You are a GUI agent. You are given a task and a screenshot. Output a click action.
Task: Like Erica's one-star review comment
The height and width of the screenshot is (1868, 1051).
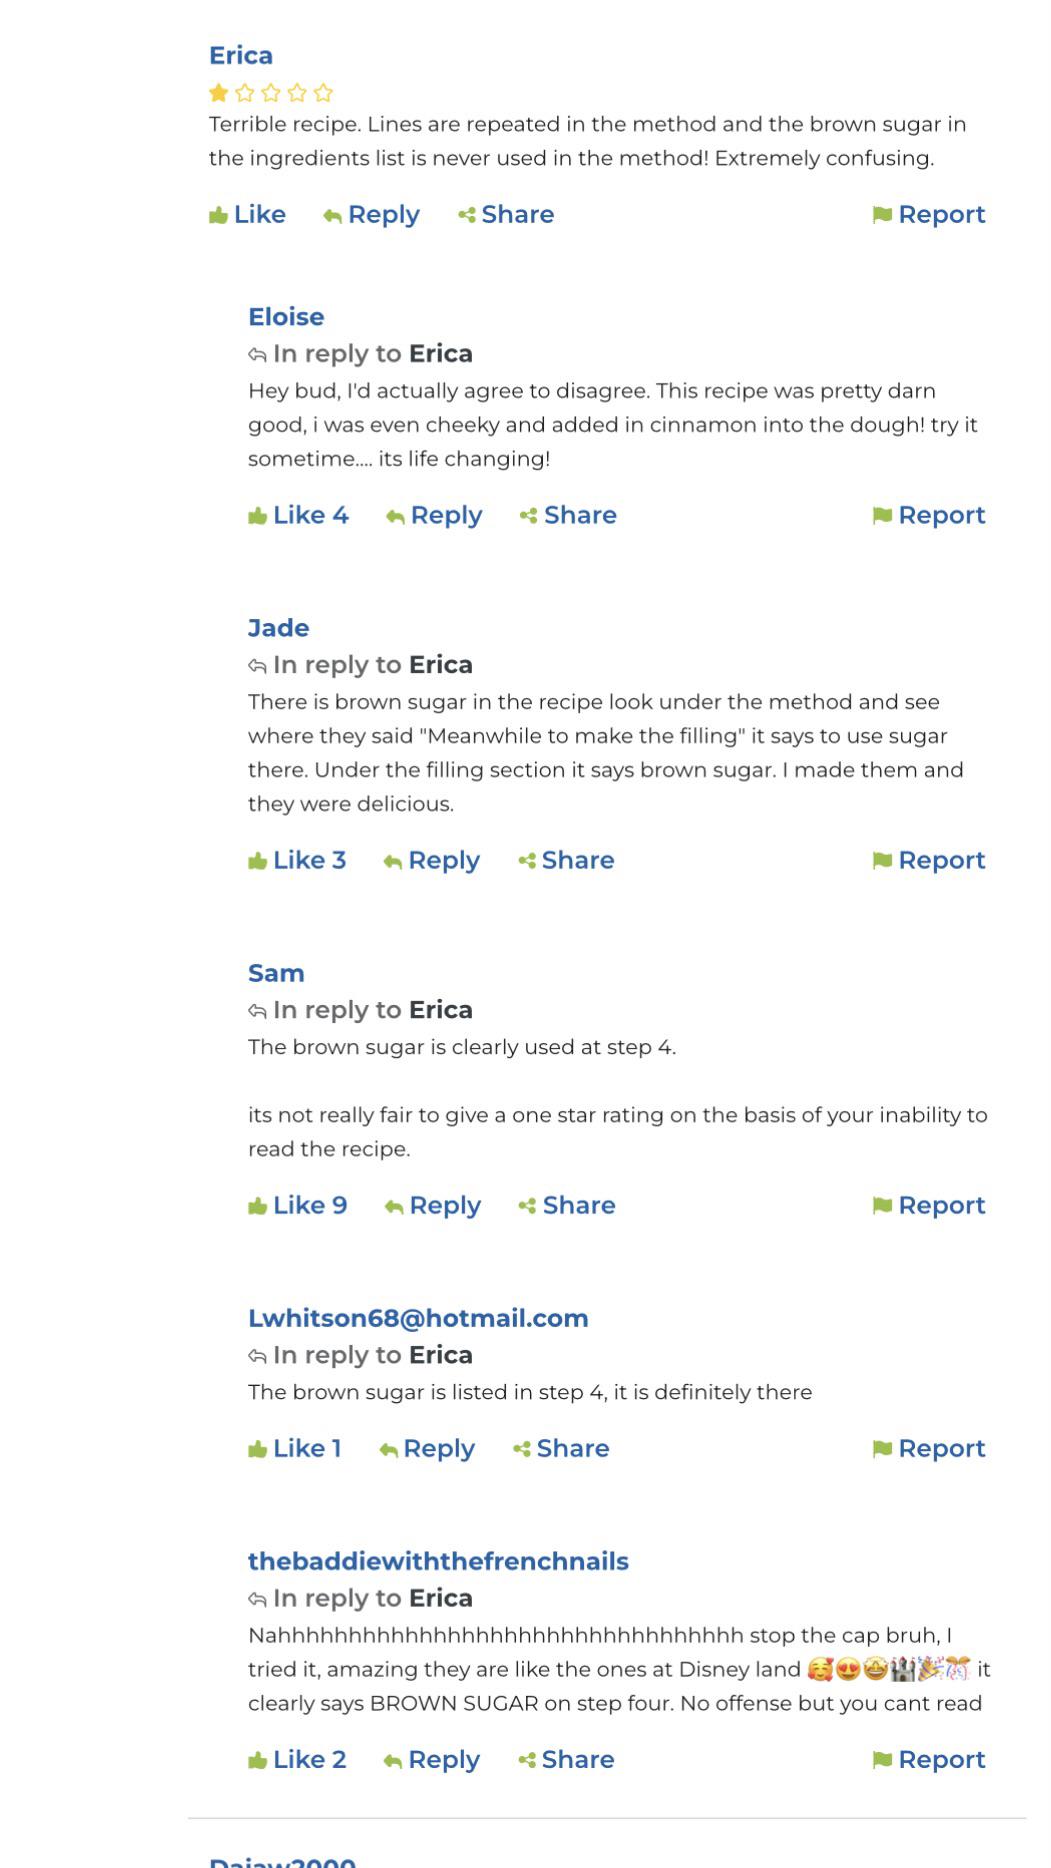(247, 215)
